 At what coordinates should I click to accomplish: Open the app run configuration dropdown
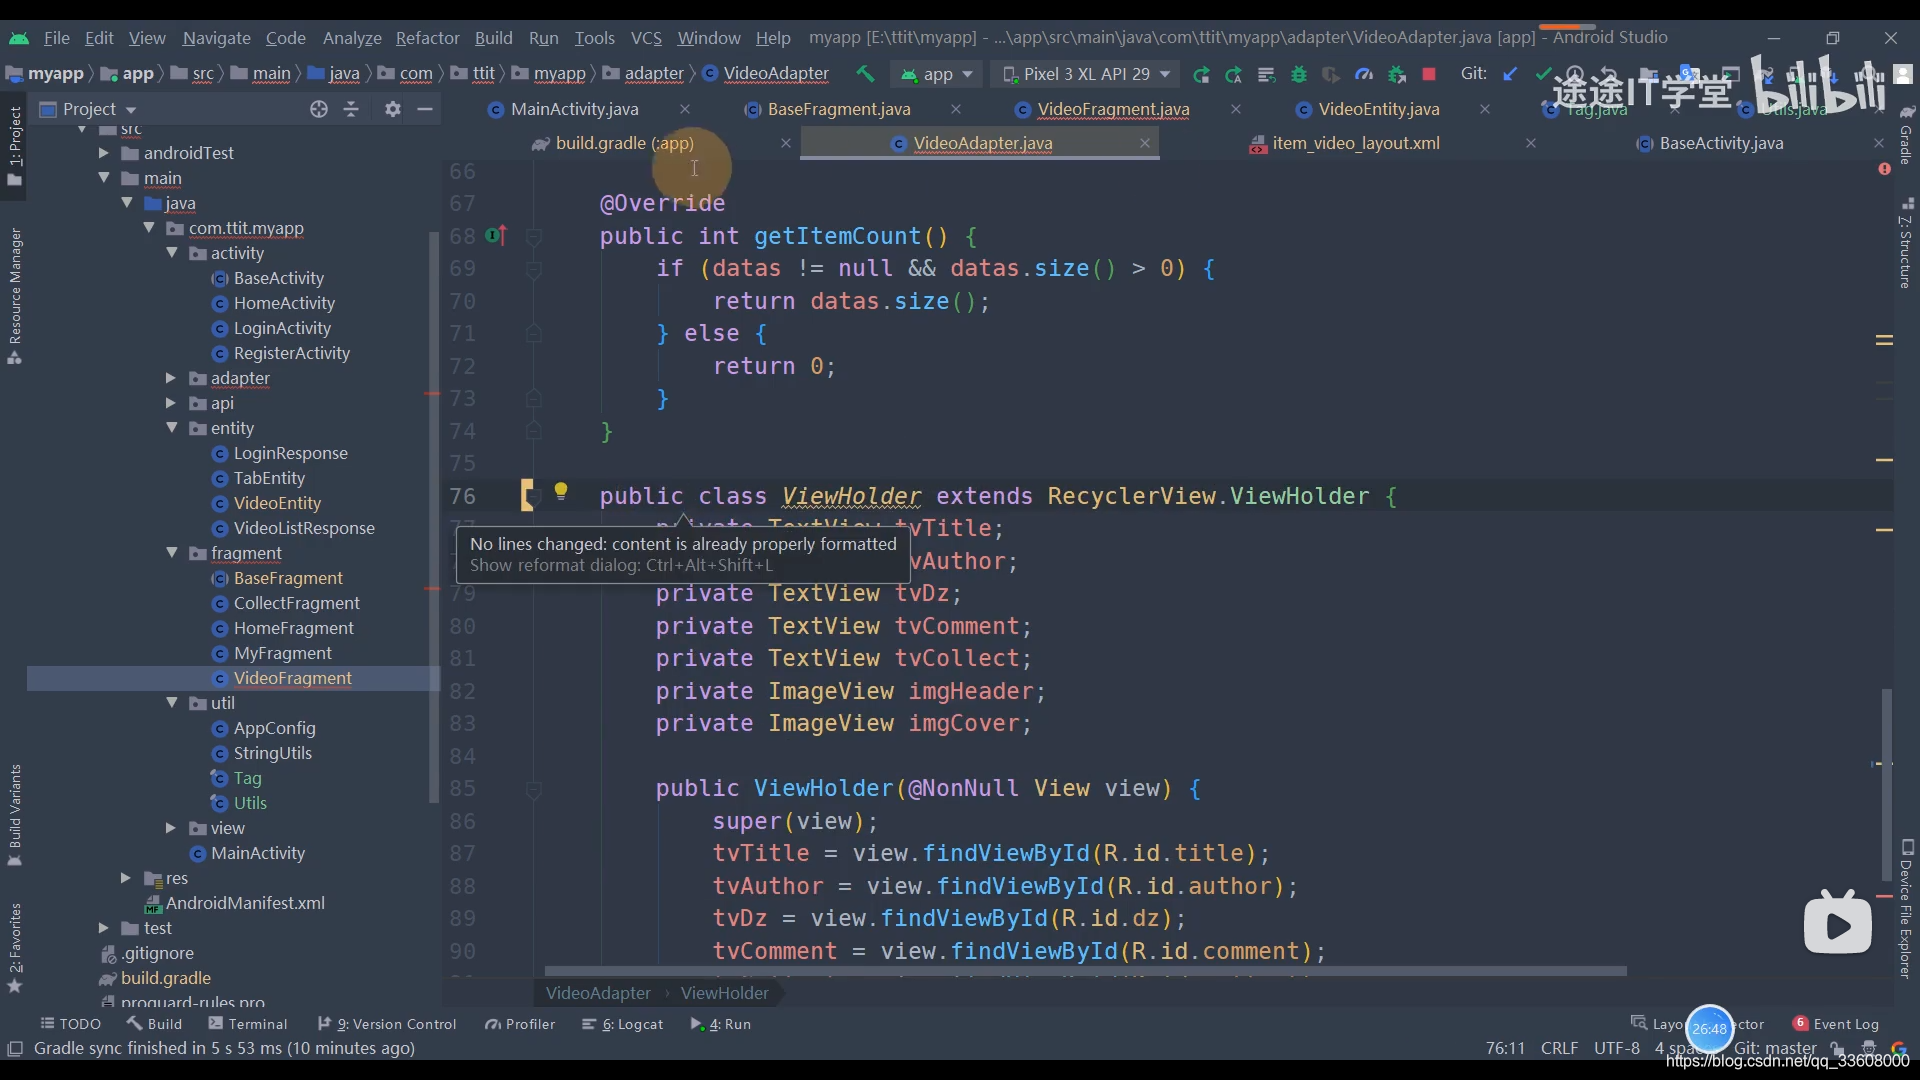click(x=937, y=74)
